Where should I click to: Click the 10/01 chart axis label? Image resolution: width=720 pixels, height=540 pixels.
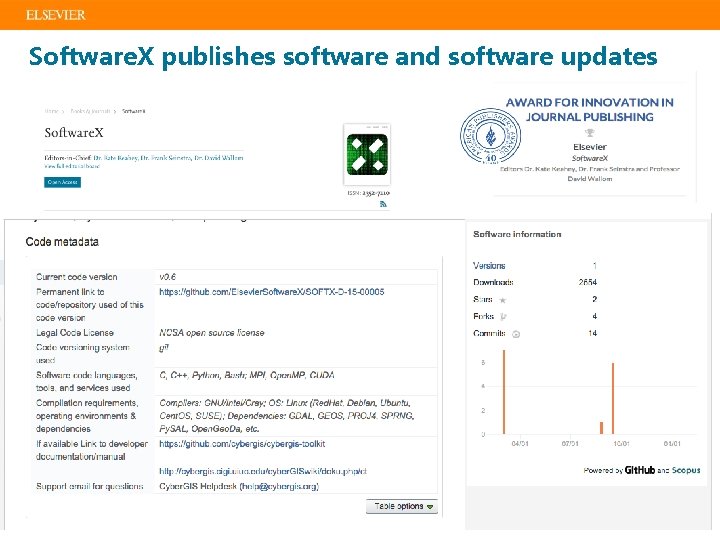tap(621, 444)
